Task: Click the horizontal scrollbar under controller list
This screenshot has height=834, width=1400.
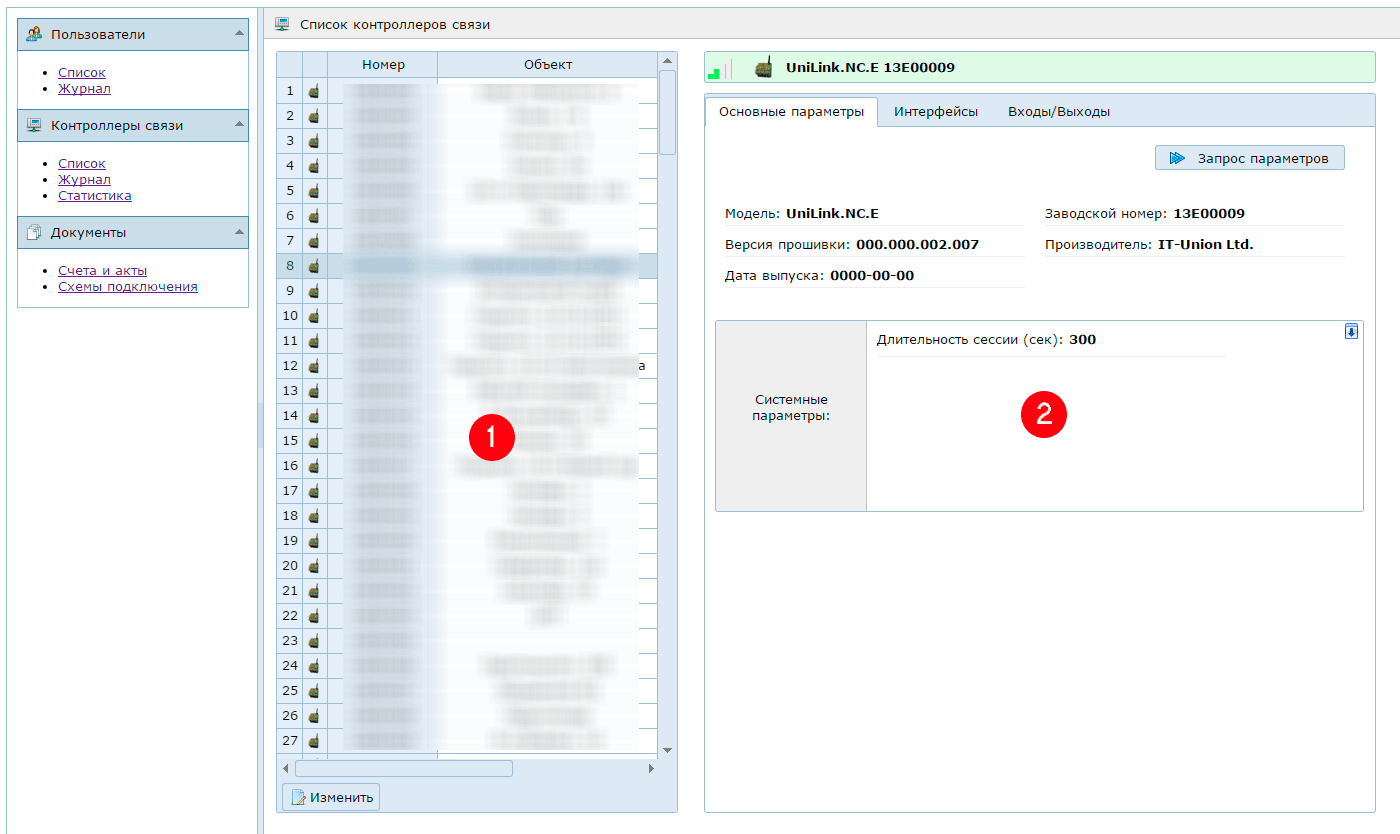Action: point(403,768)
